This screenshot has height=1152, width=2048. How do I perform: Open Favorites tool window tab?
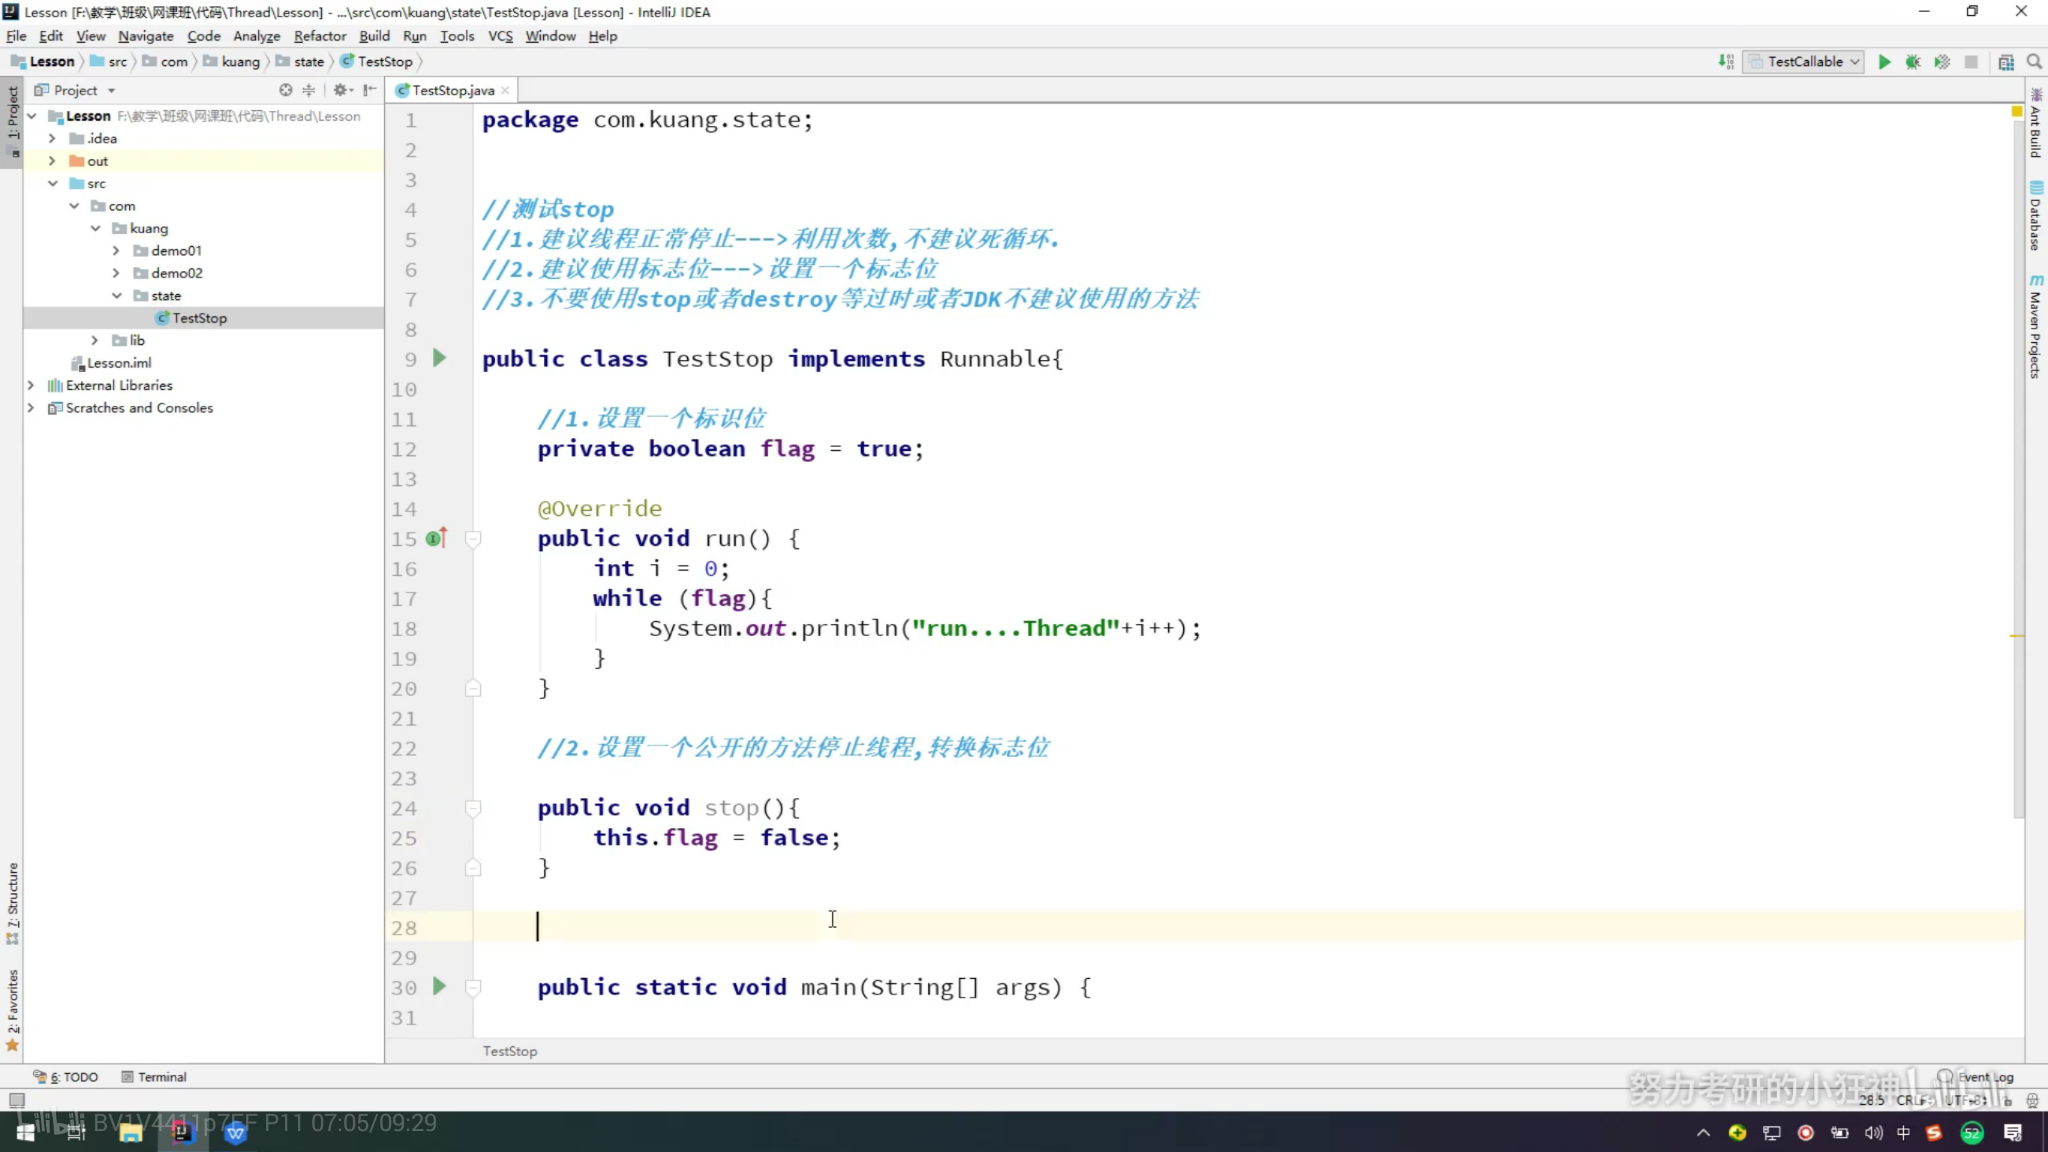click(x=12, y=1010)
